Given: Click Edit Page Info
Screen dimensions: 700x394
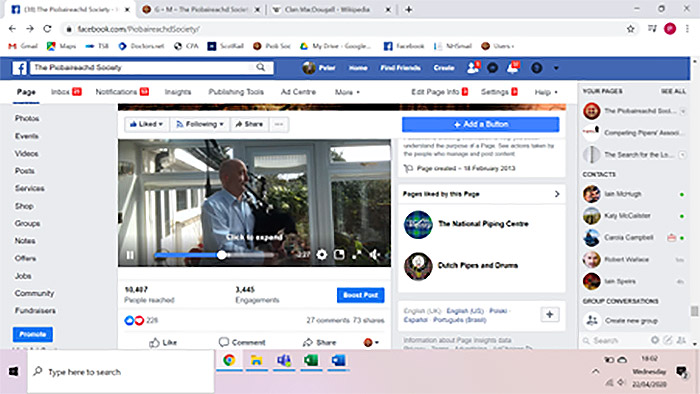Looking at the screenshot, I should coord(439,92).
